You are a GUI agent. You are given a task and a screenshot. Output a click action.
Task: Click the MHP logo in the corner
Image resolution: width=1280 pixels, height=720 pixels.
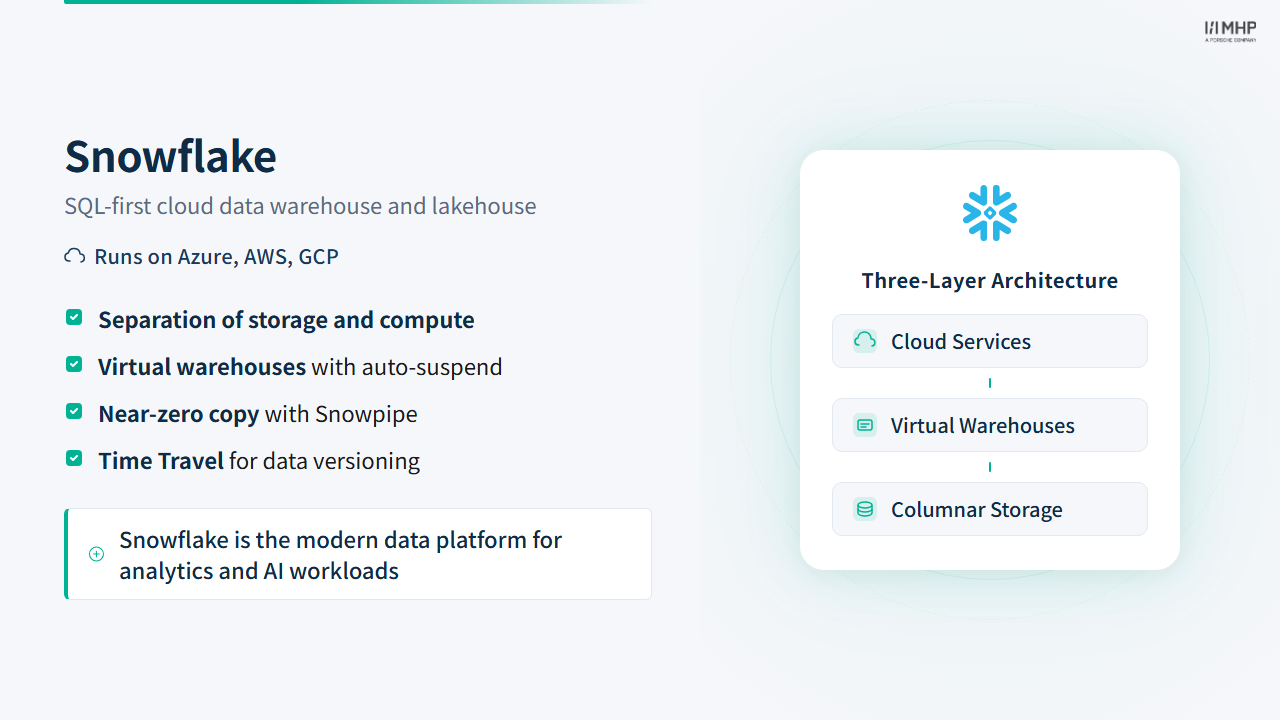click(1230, 31)
